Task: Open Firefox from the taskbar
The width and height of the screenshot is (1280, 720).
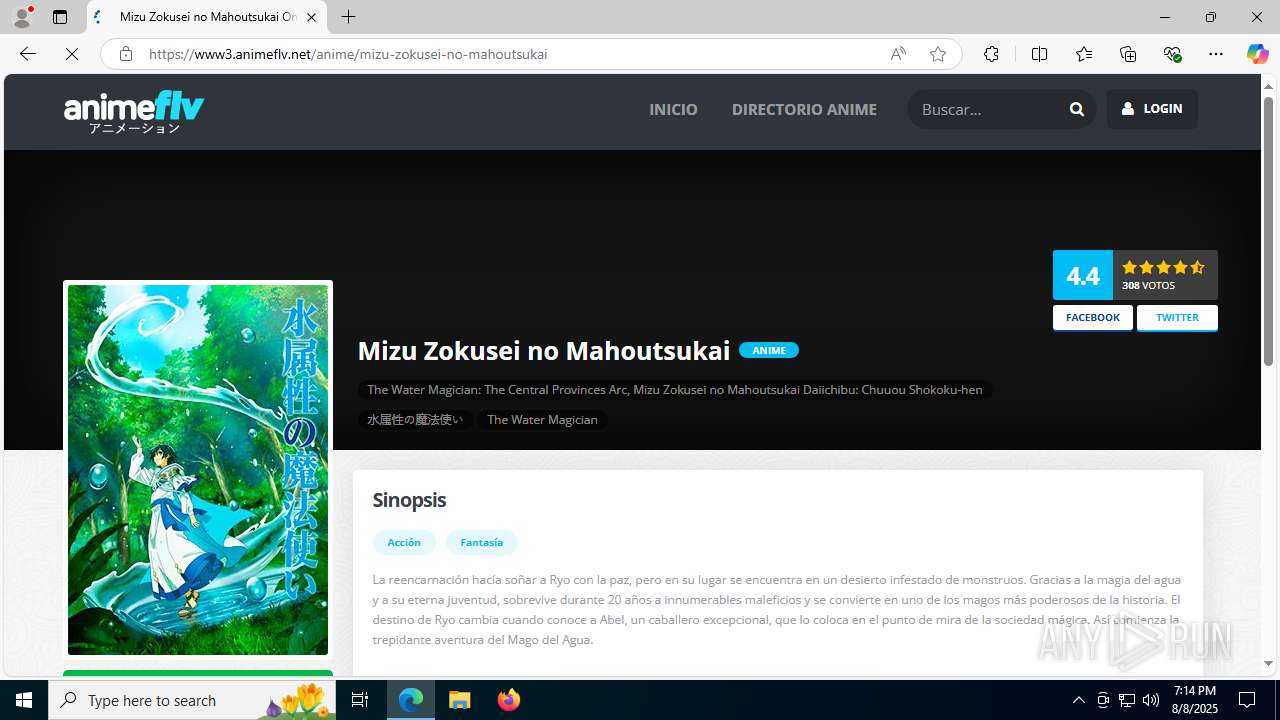Action: click(x=508, y=700)
